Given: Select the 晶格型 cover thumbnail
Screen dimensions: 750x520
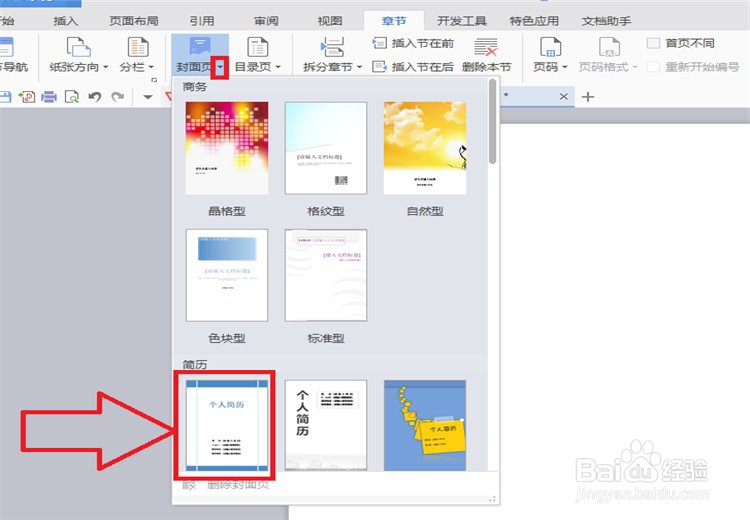Looking at the screenshot, I should [227, 148].
